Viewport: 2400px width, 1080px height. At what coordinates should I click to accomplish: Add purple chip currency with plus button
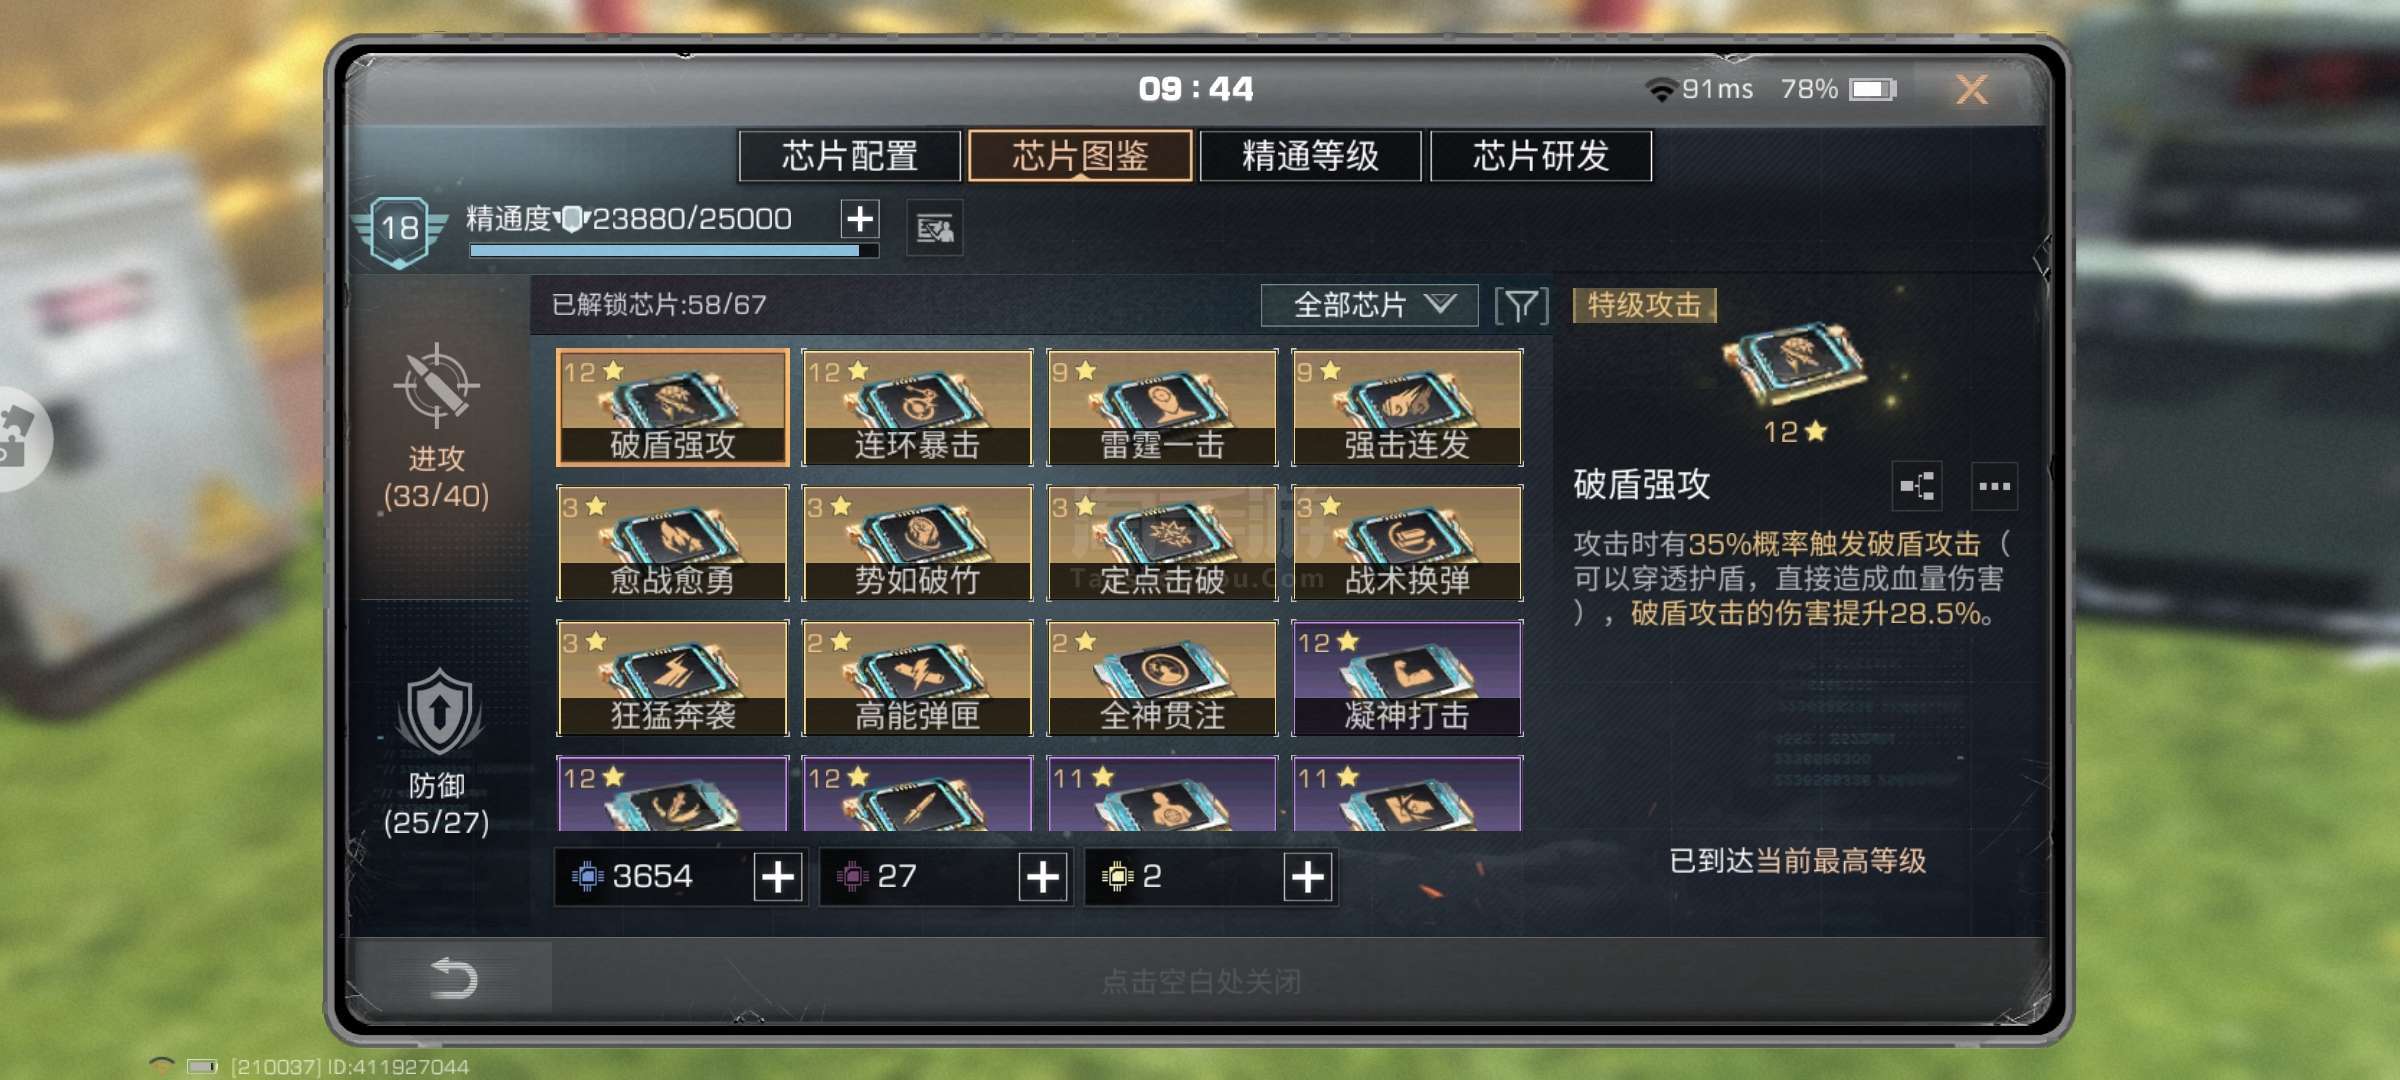click(x=1043, y=877)
